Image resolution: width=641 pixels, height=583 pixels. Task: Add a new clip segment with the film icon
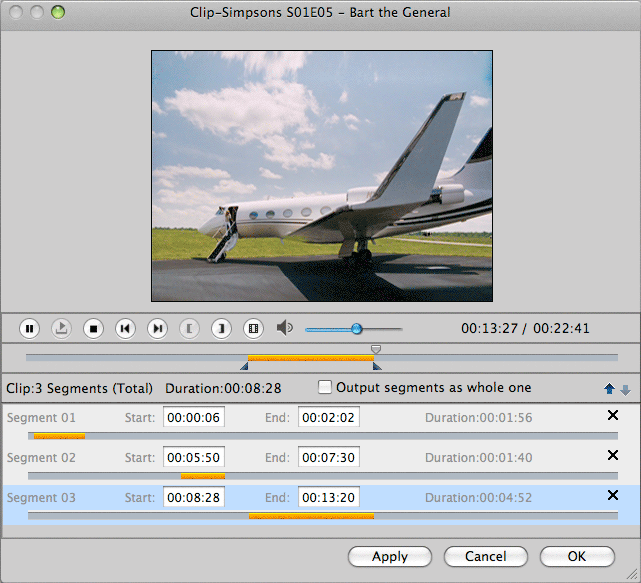(x=253, y=328)
